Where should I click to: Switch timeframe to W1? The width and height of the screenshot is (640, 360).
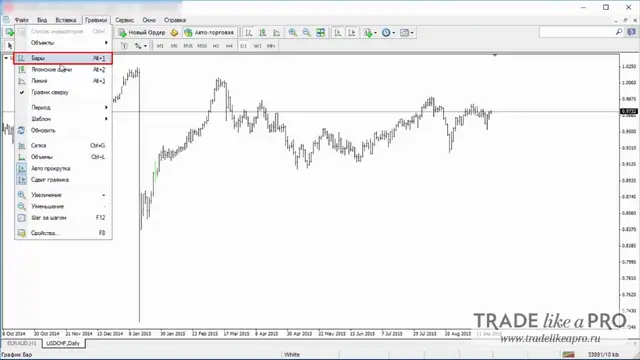coord(258,46)
